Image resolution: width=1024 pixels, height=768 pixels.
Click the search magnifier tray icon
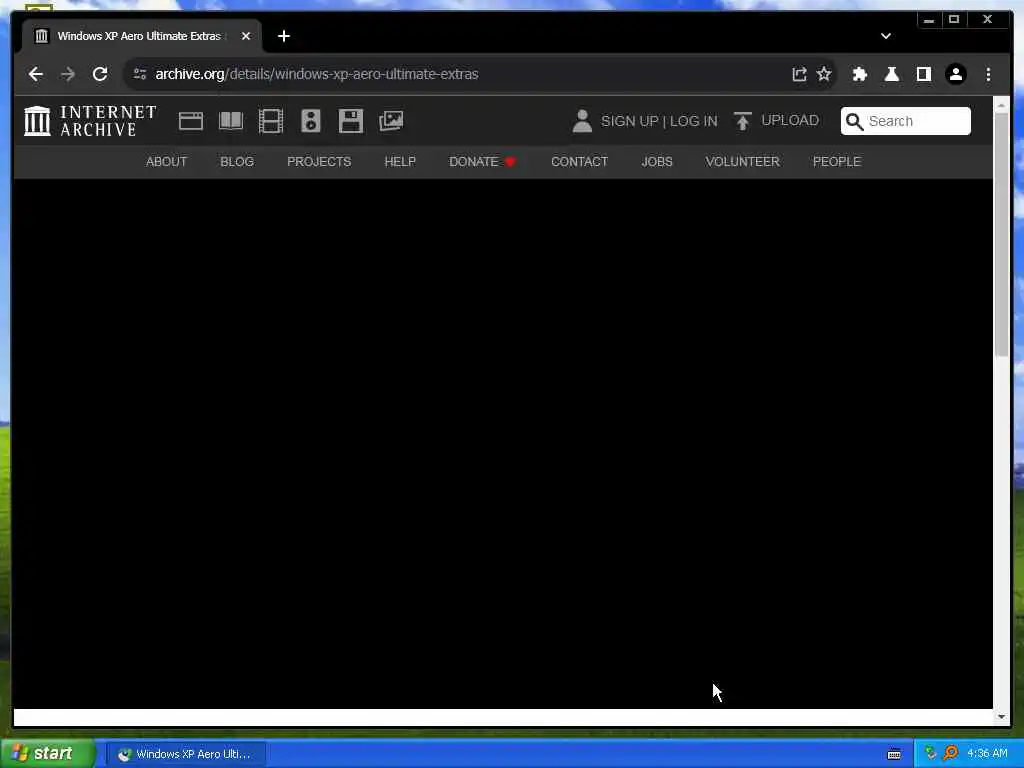click(951, 754)
